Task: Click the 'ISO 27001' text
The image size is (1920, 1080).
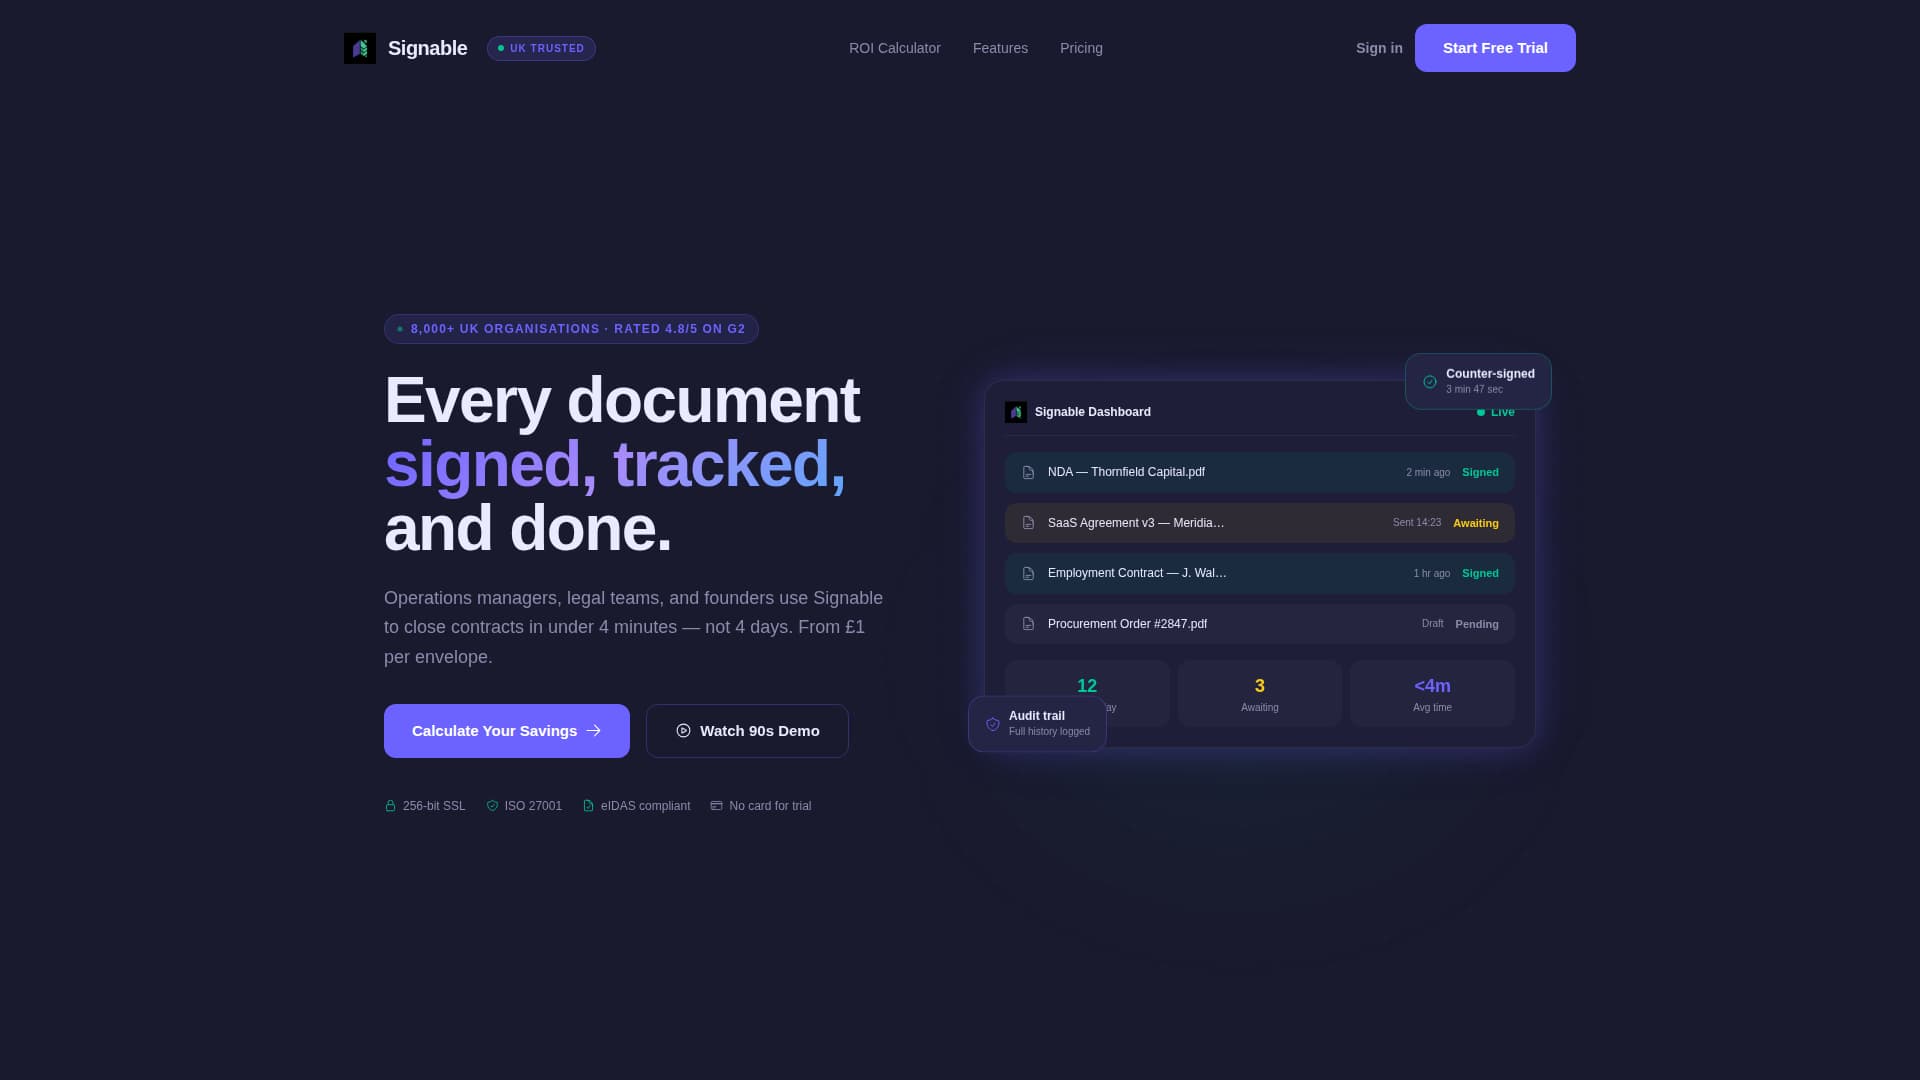Action: coord(533,806)
